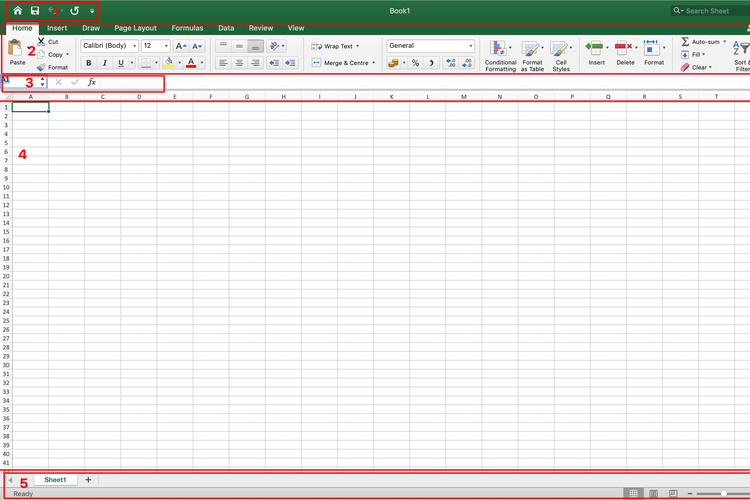Click the Insert cells icon
750x500 pixels.
[x=595, y=48]
